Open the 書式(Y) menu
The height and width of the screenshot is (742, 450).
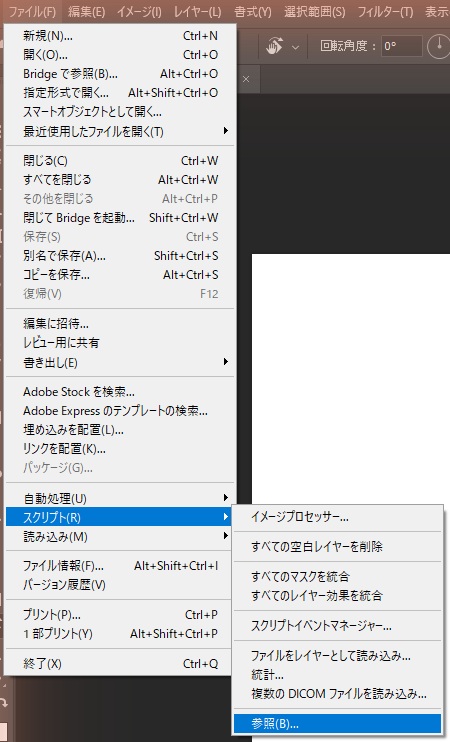pos(253,11)
